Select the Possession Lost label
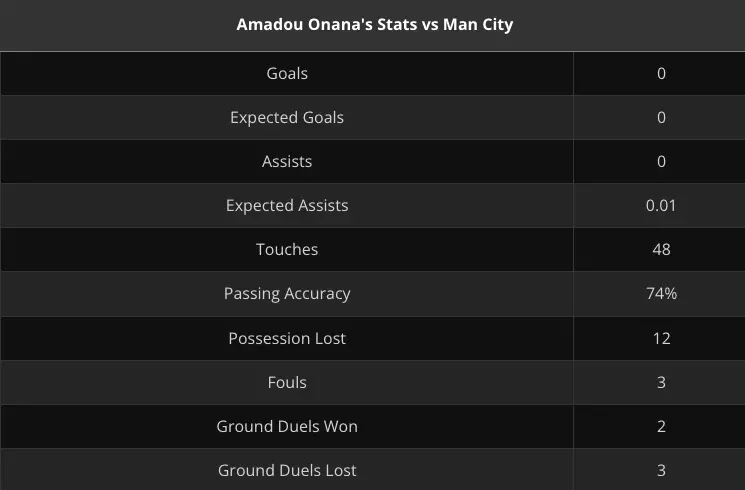The height and width of the screenshot is (490, 745). click(287, 338)
